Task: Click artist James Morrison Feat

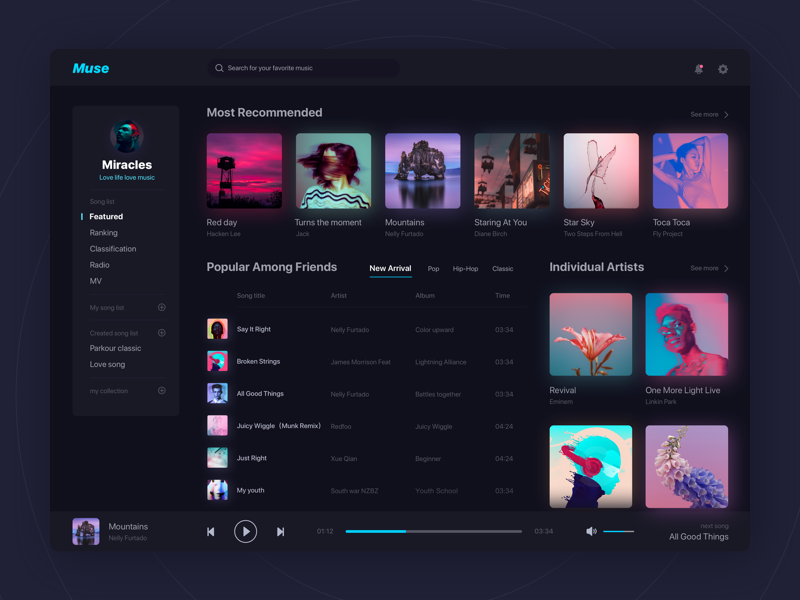Action: 360,362
